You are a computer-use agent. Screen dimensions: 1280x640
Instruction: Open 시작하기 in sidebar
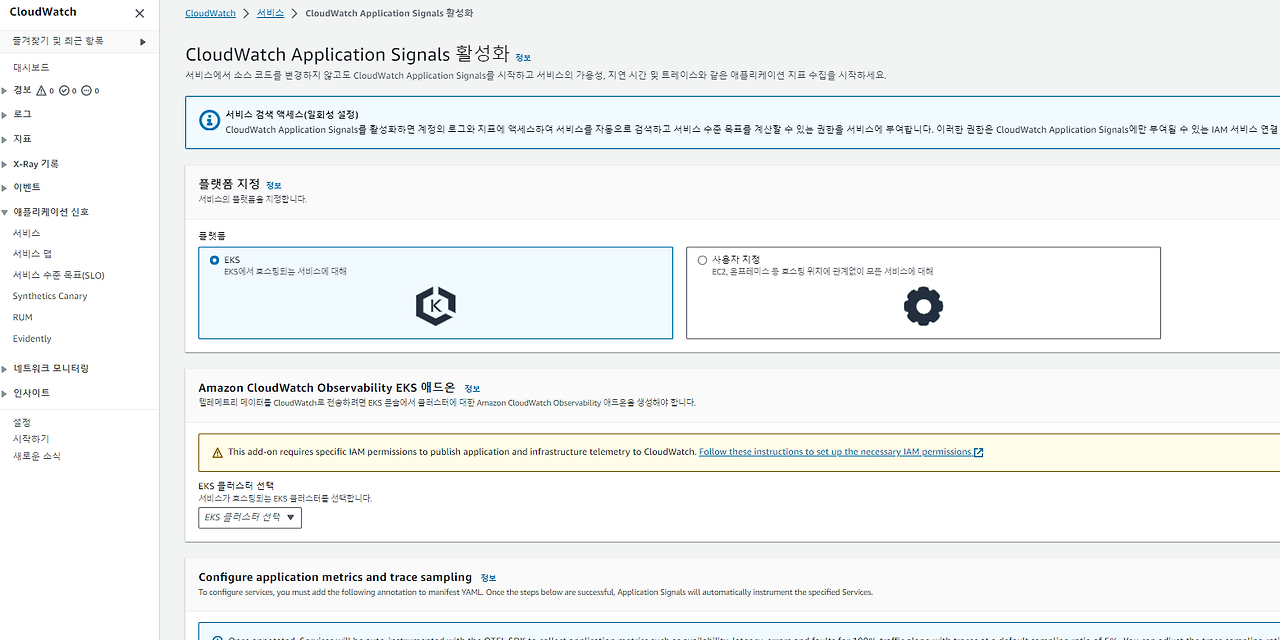coord(31,439)
